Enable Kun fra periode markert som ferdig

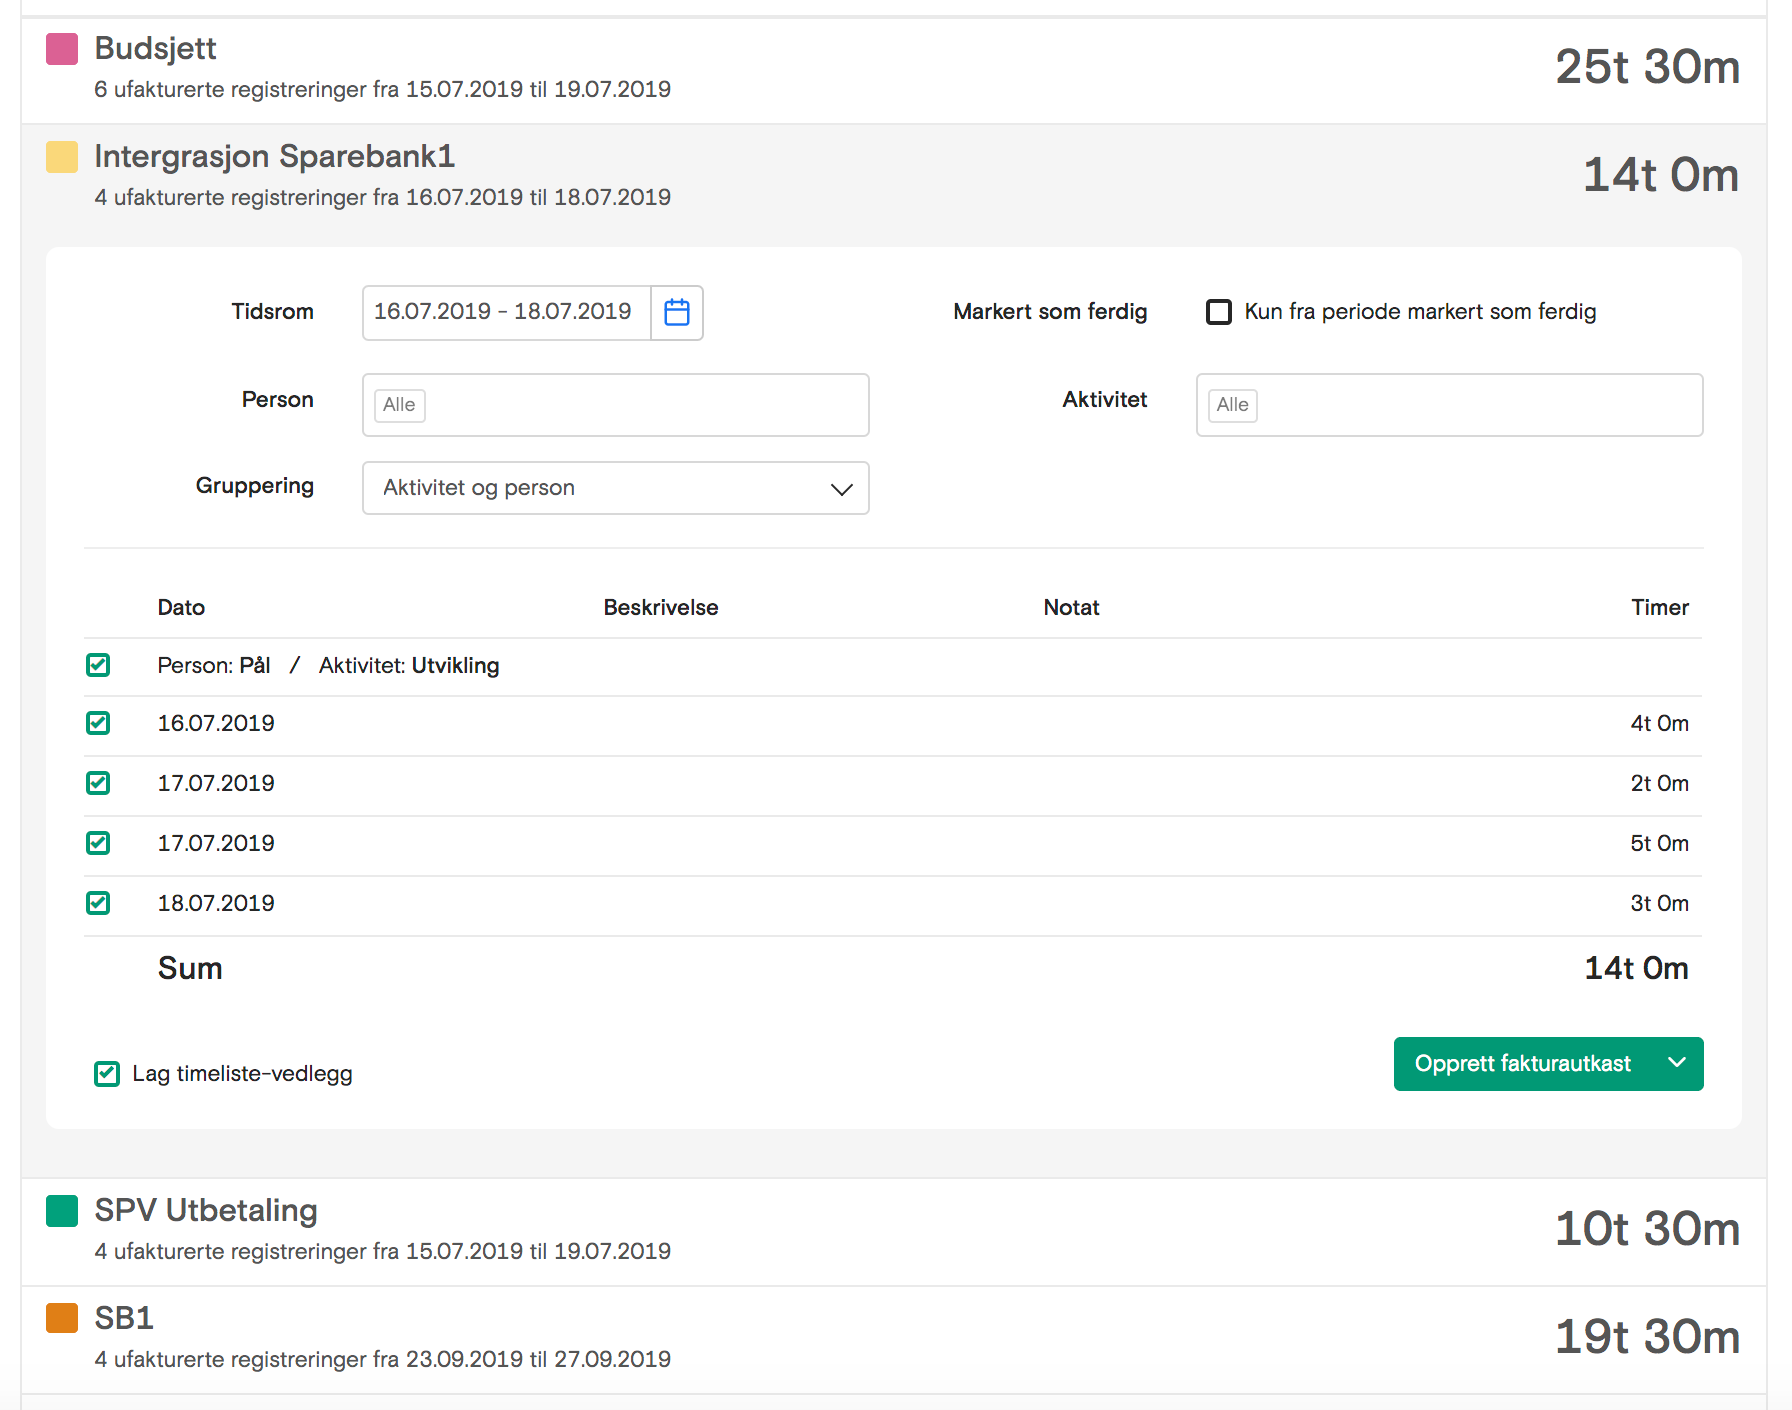tap(1219, 312)
